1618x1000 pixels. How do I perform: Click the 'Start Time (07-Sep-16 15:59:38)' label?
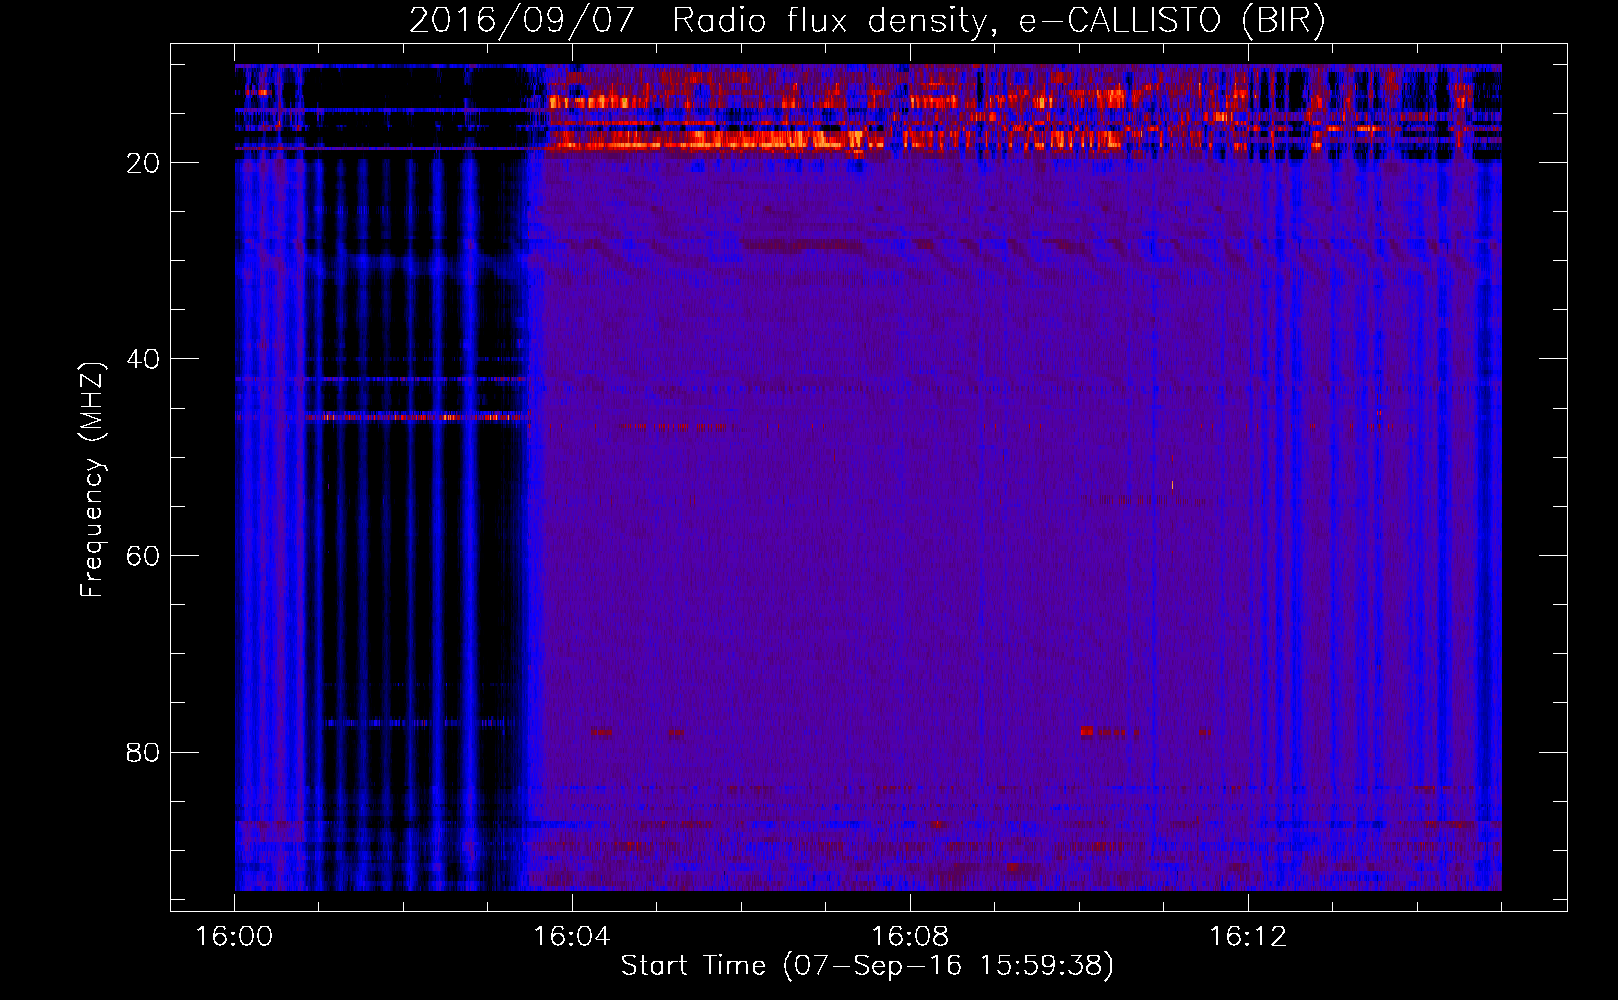point(867,966)
